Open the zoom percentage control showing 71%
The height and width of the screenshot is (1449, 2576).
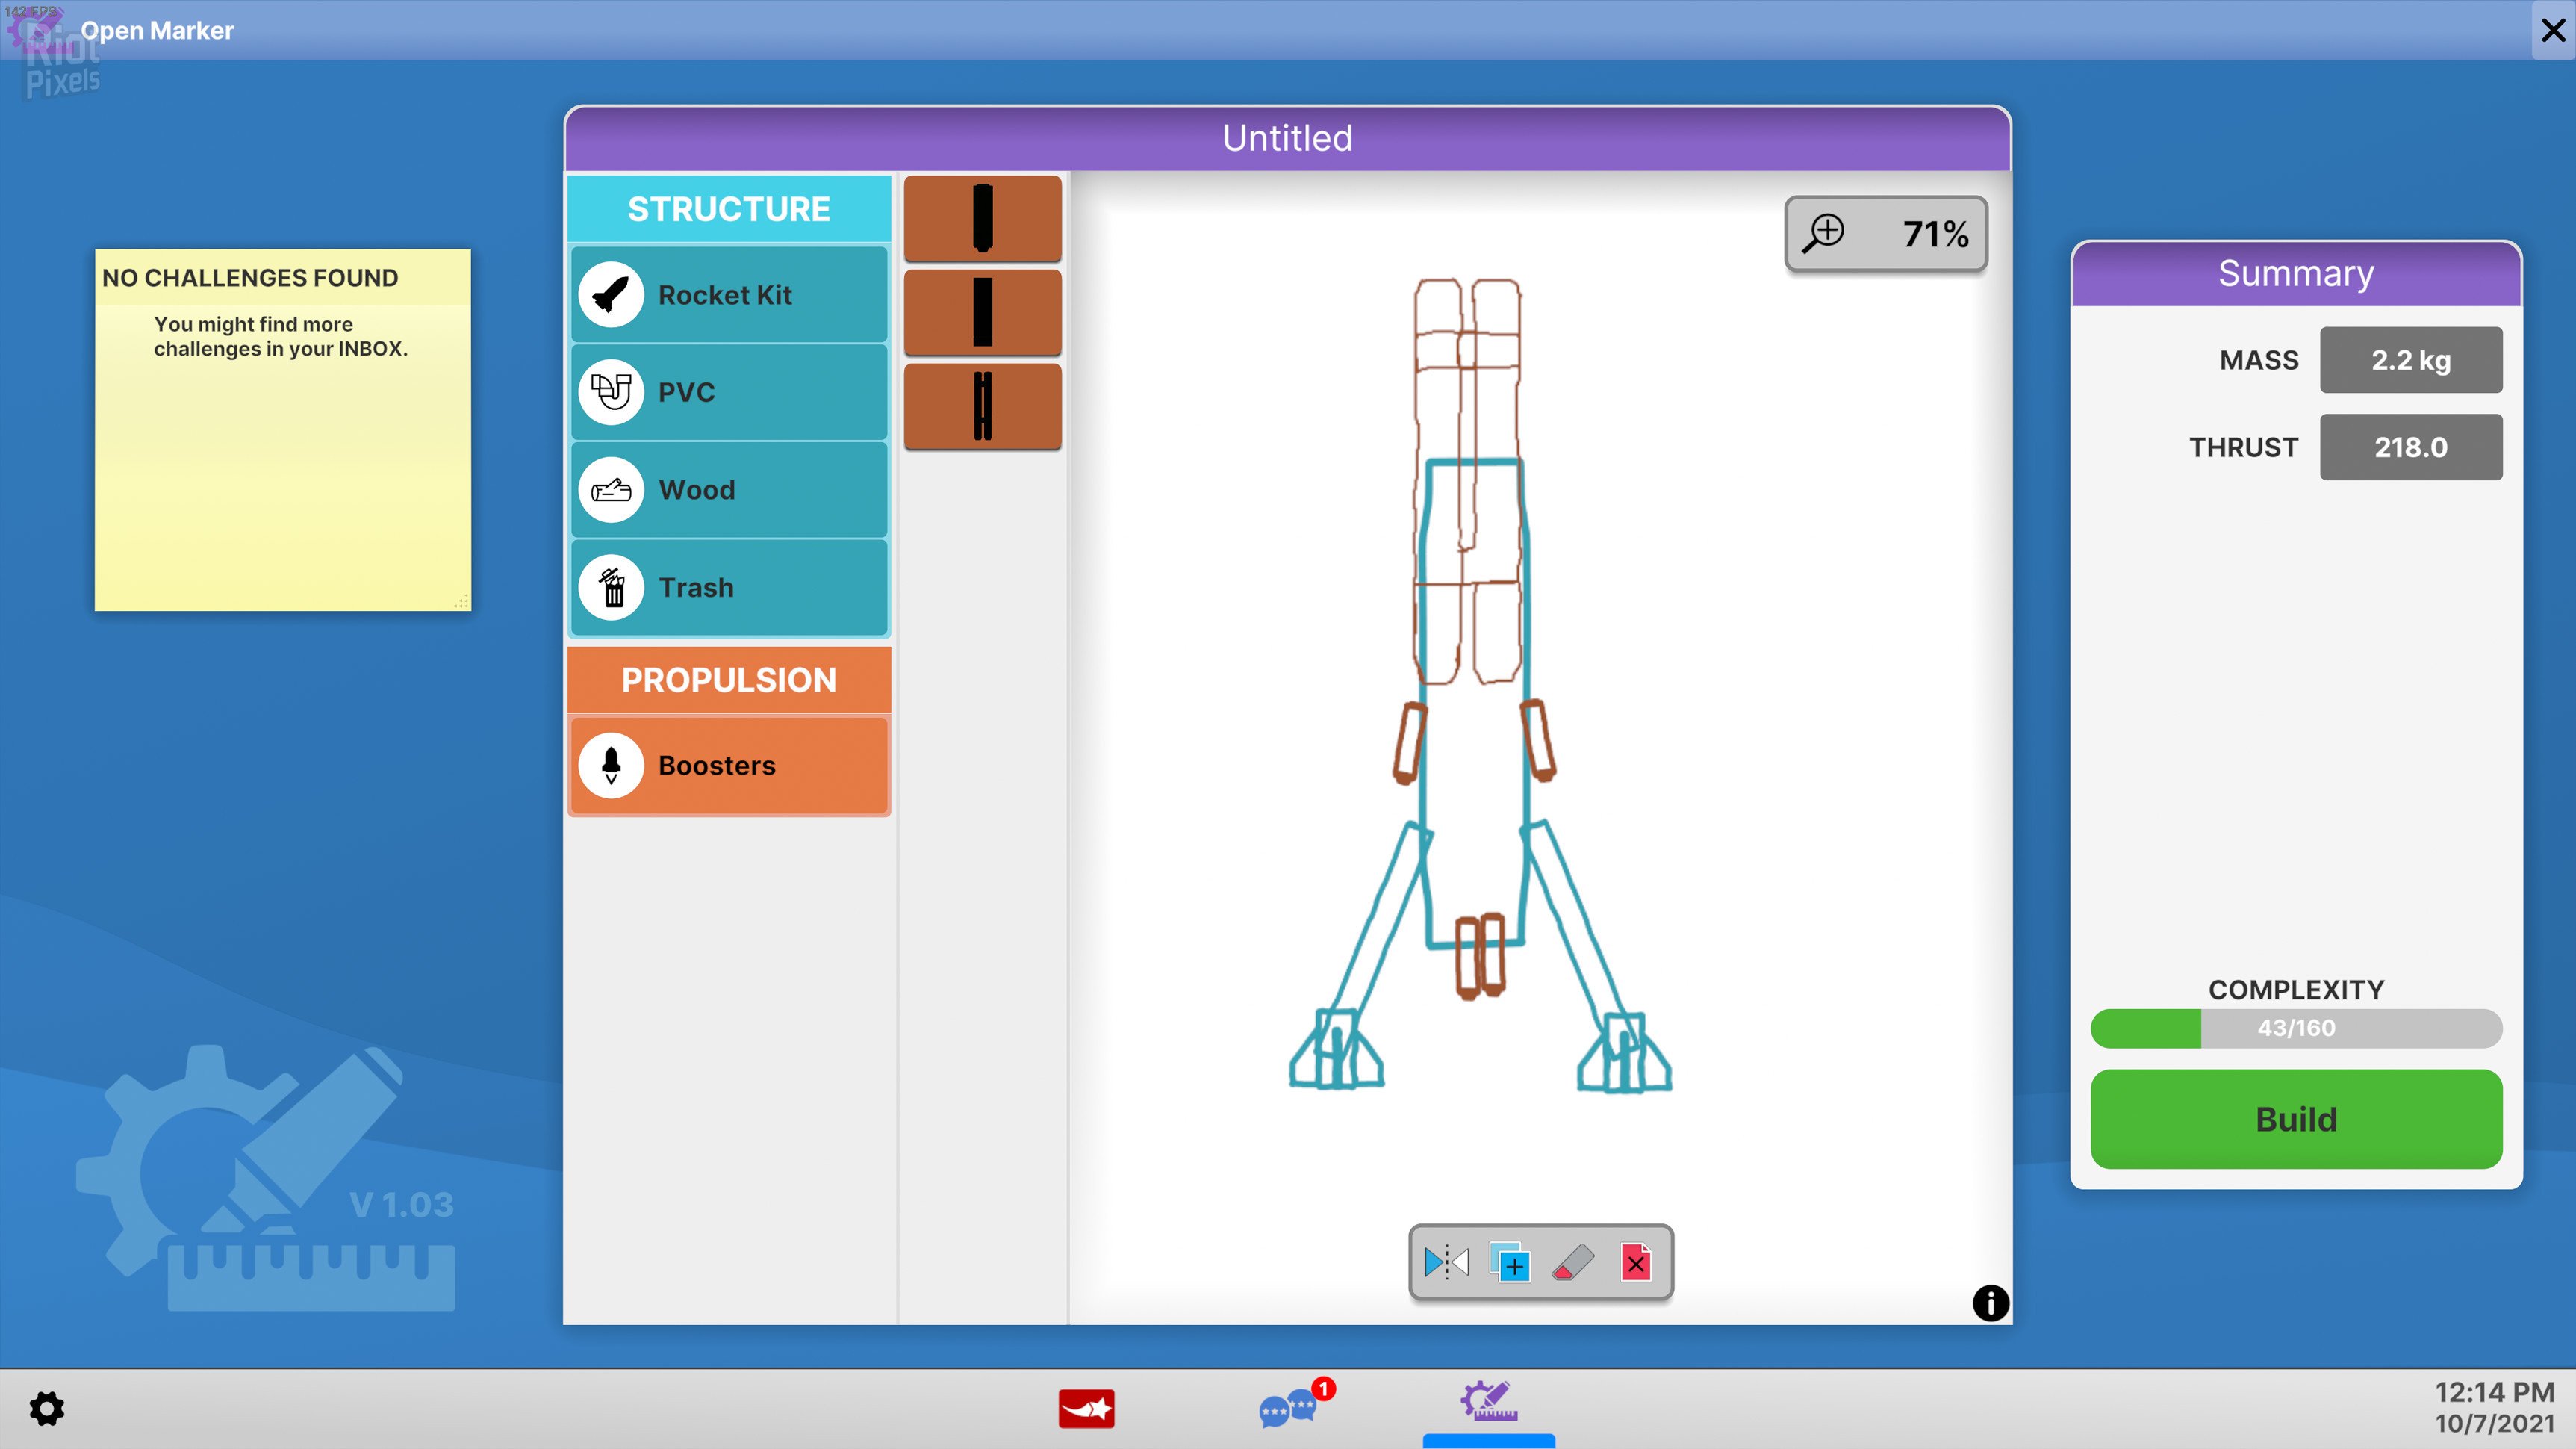tap(1886, 233)
